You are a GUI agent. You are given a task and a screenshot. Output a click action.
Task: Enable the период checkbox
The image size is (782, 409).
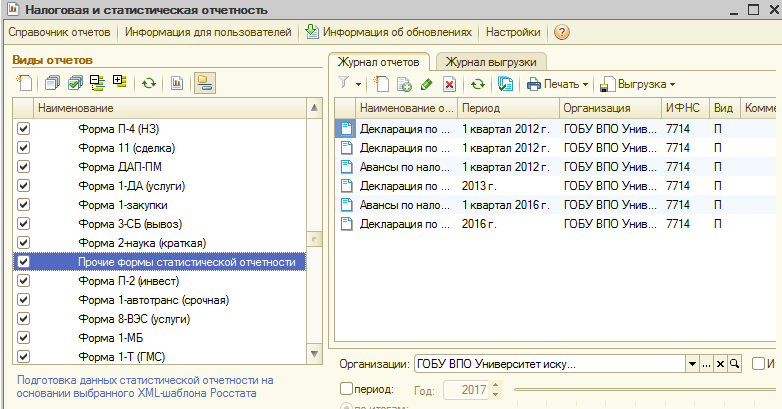pyautogui.click(x=346, y=388)
